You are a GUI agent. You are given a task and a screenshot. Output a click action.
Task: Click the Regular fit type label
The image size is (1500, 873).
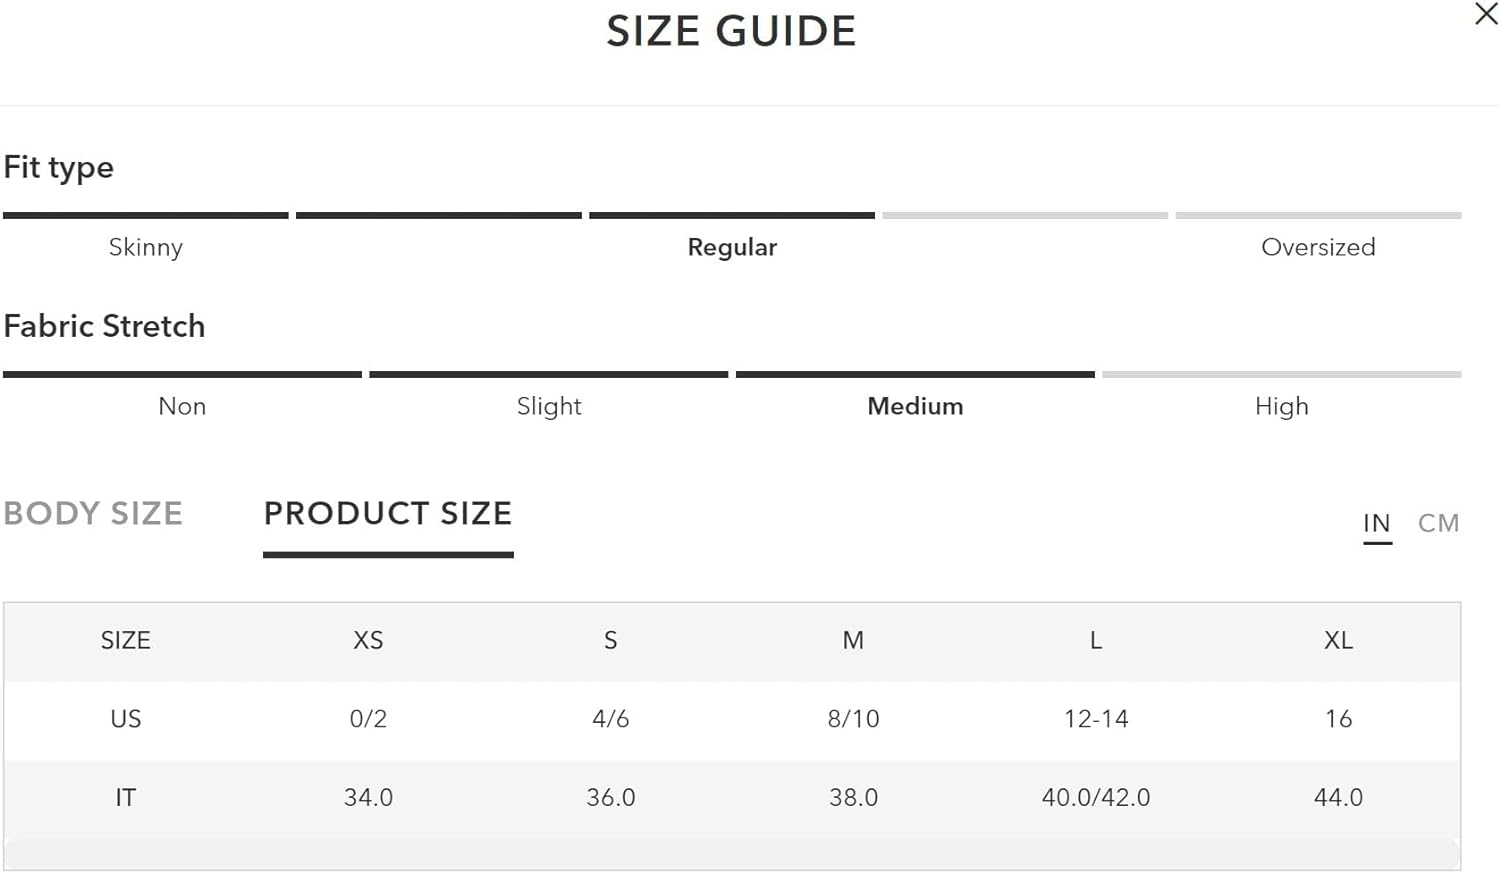click(x=732, y=247)
